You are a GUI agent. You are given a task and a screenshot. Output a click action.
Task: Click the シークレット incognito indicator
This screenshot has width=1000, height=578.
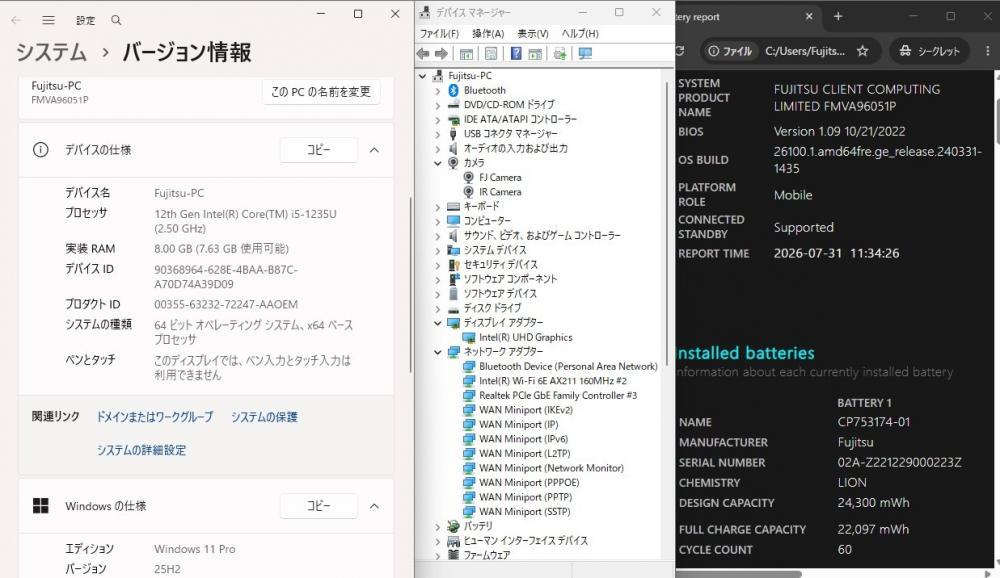[x=929, y=51]
